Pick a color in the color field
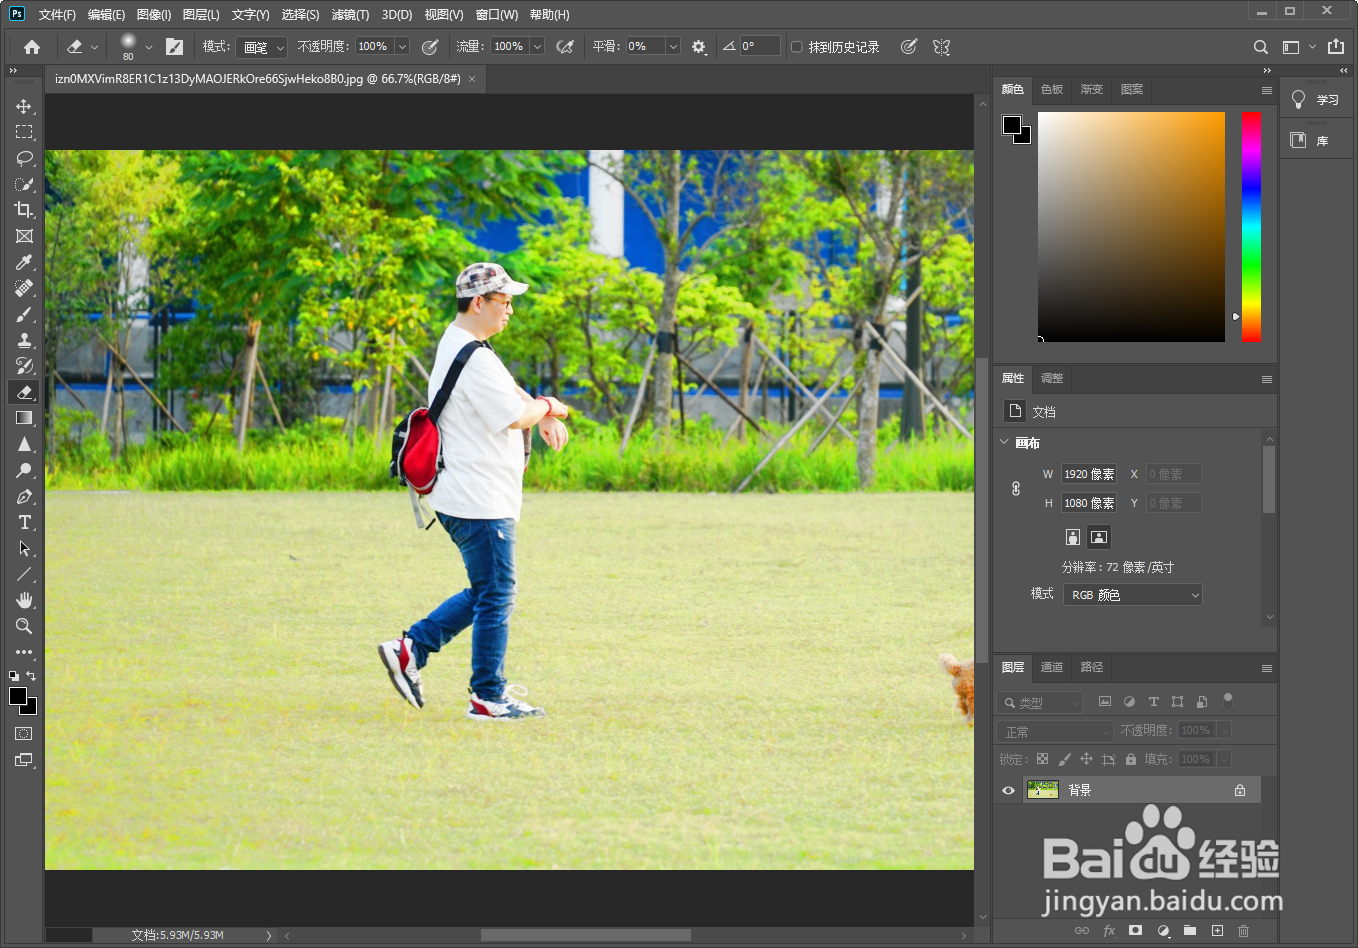The width and height of the screenshot is (1358, 948). pyautogui.click(x=1131, y=227)
